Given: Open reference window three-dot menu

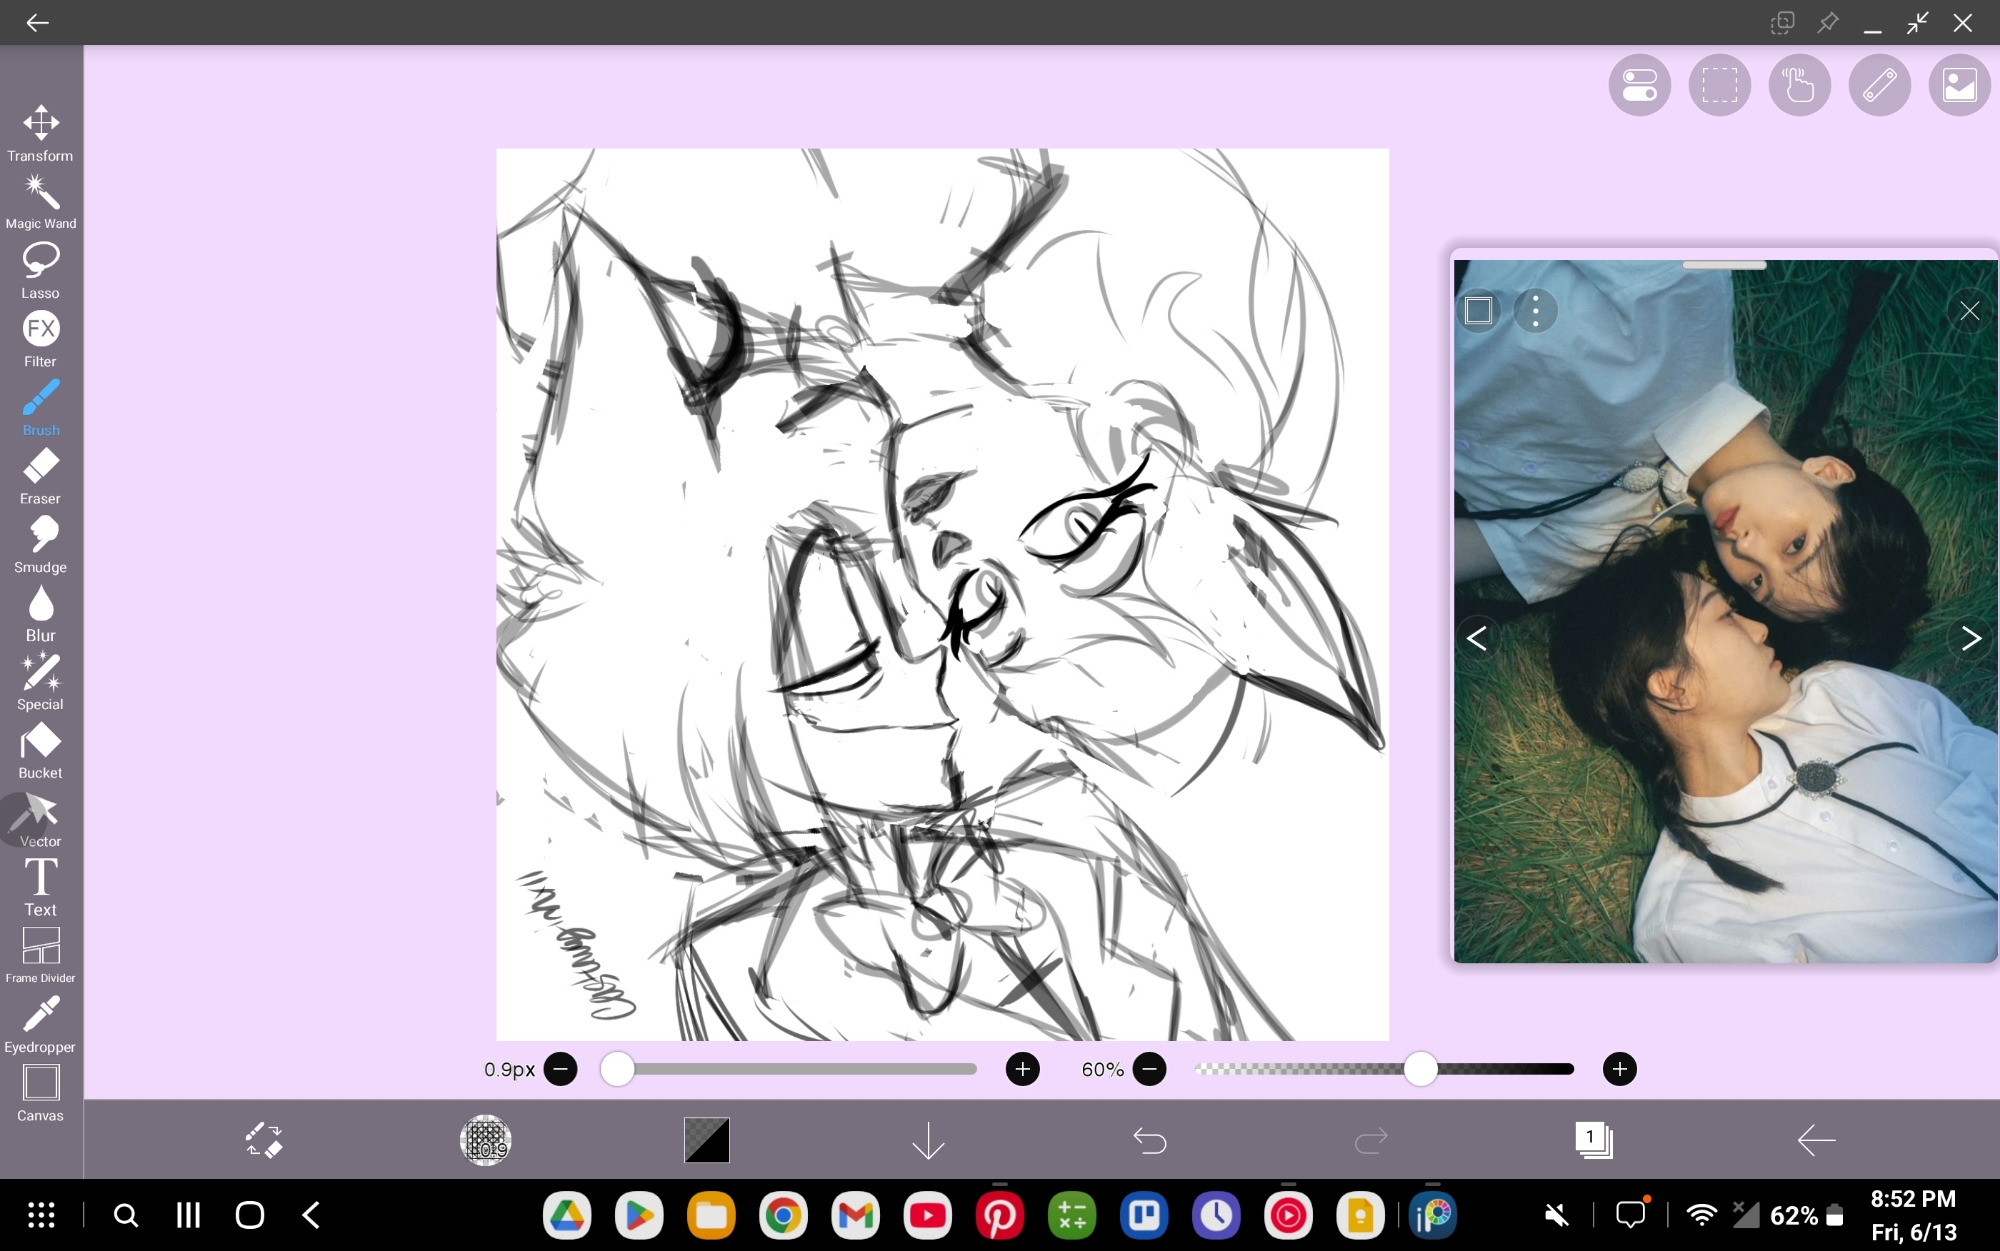Looking at the screenshot, I should click(1535, 311).
